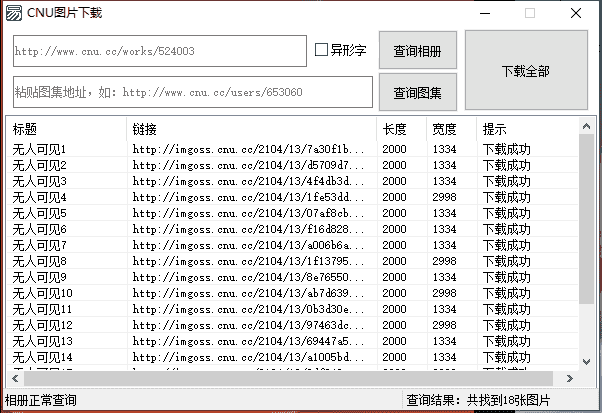Click the 链接 column header
This screenshot has width=602, height=413.
[x=250, y=129]
